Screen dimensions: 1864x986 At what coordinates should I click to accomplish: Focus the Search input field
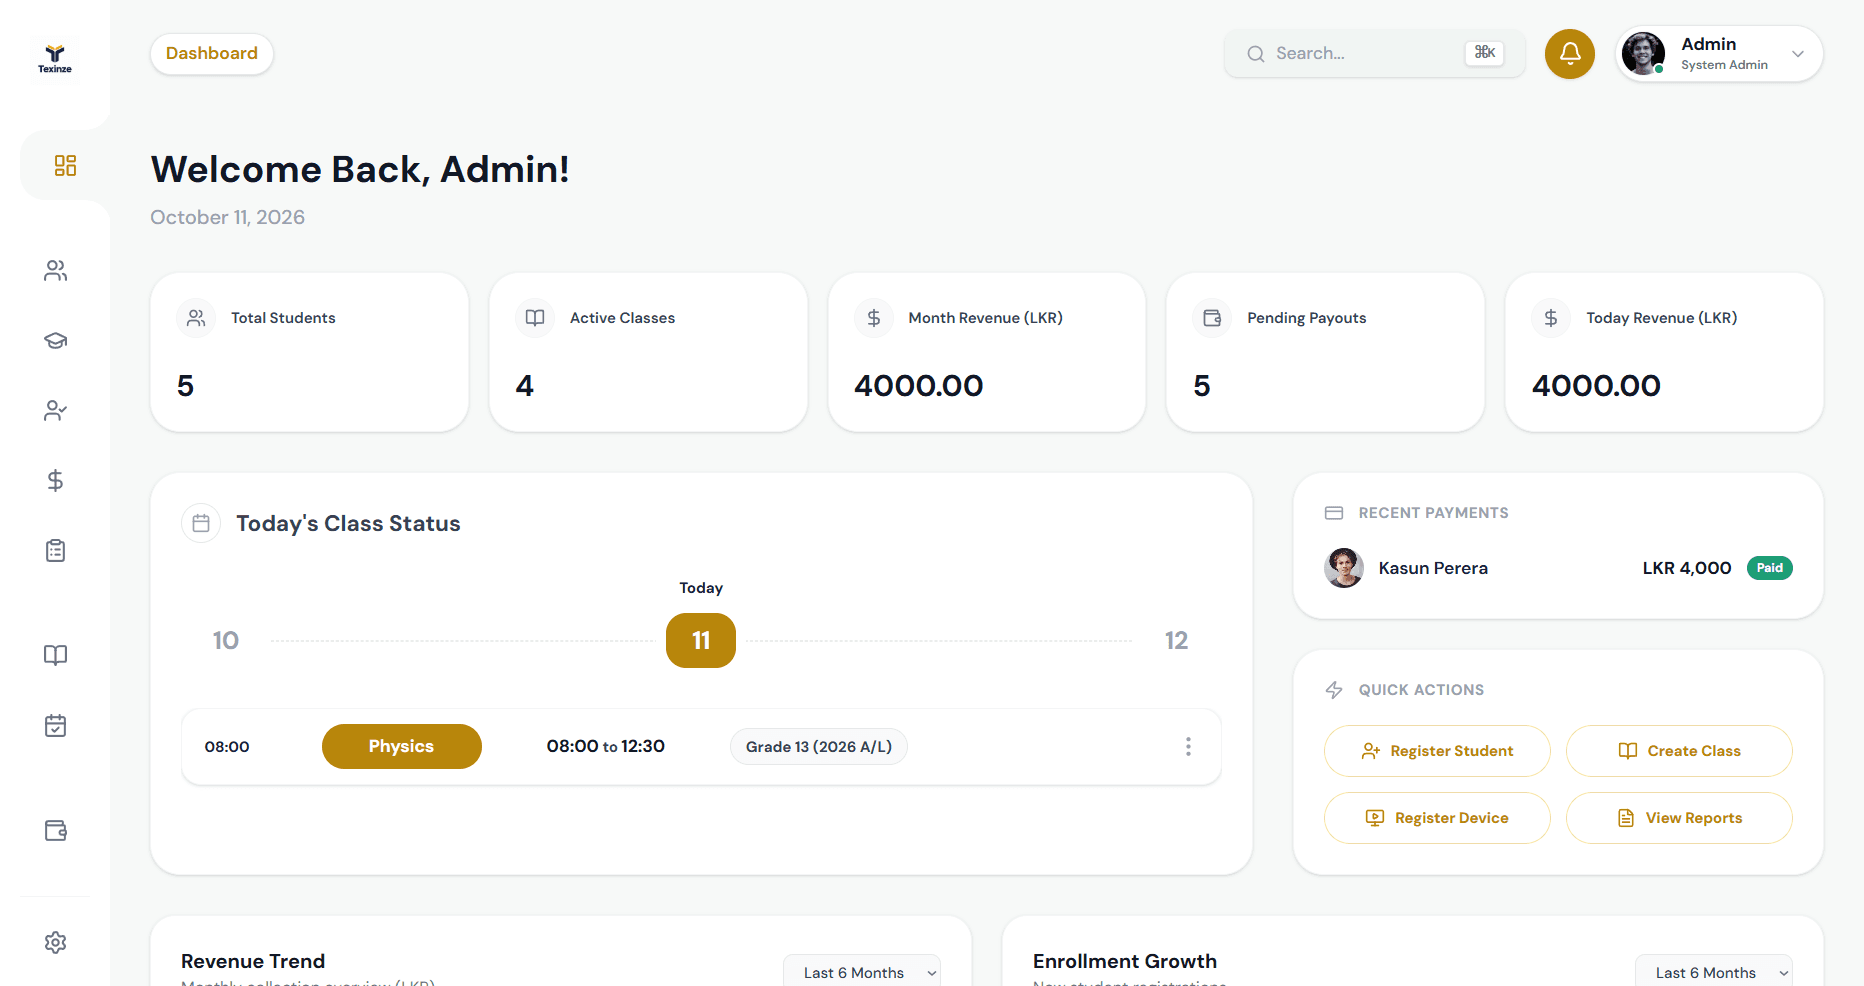click(1375, 54)
